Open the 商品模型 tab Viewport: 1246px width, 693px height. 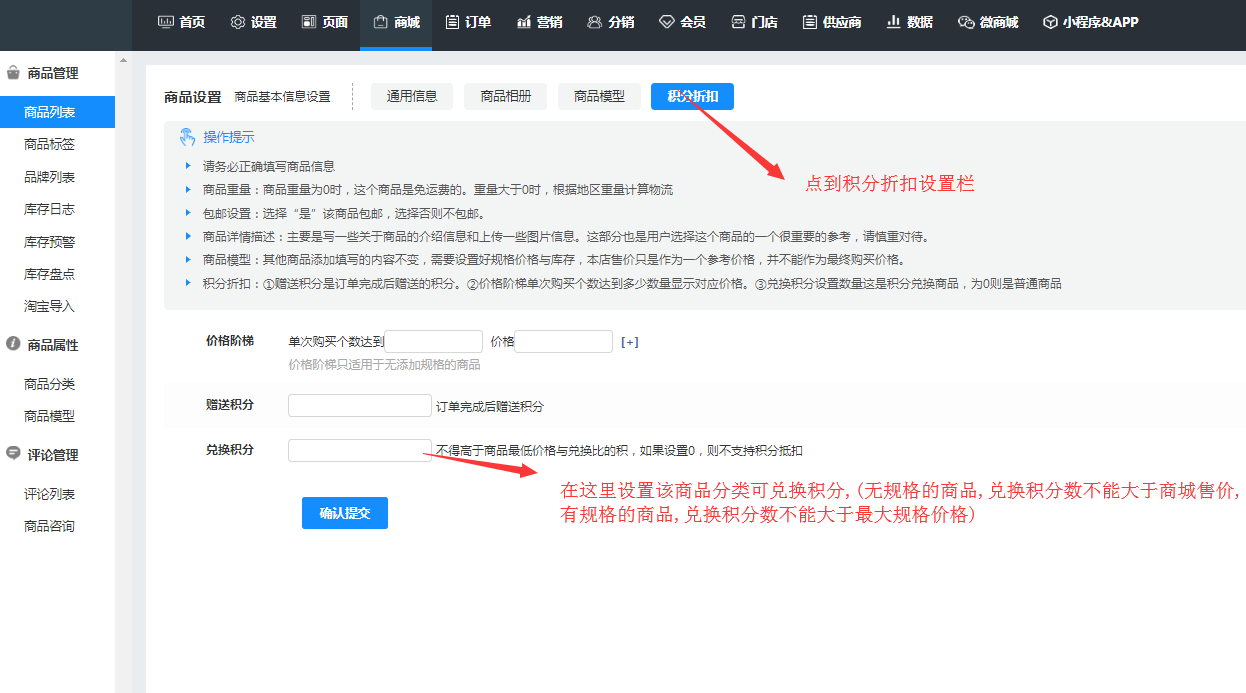[x=599, y=97]
